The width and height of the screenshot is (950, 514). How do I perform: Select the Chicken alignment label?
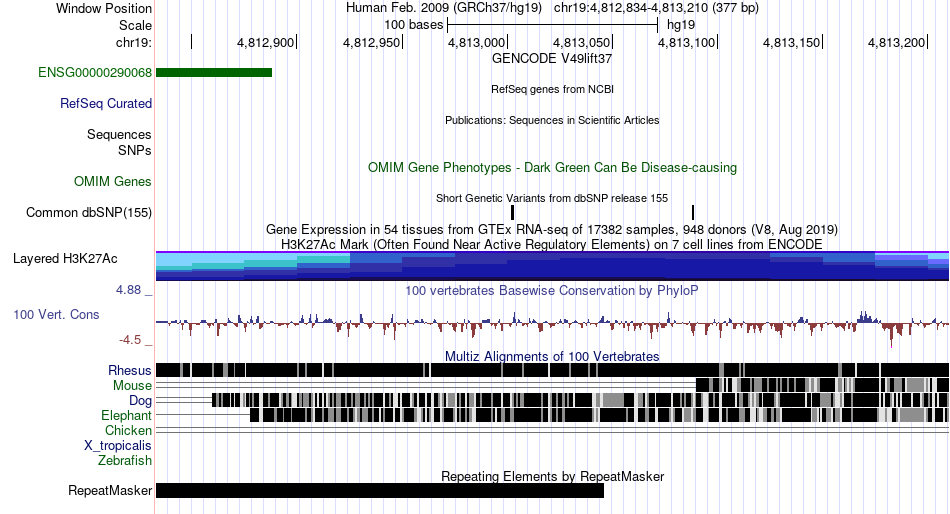pos(128,430)
